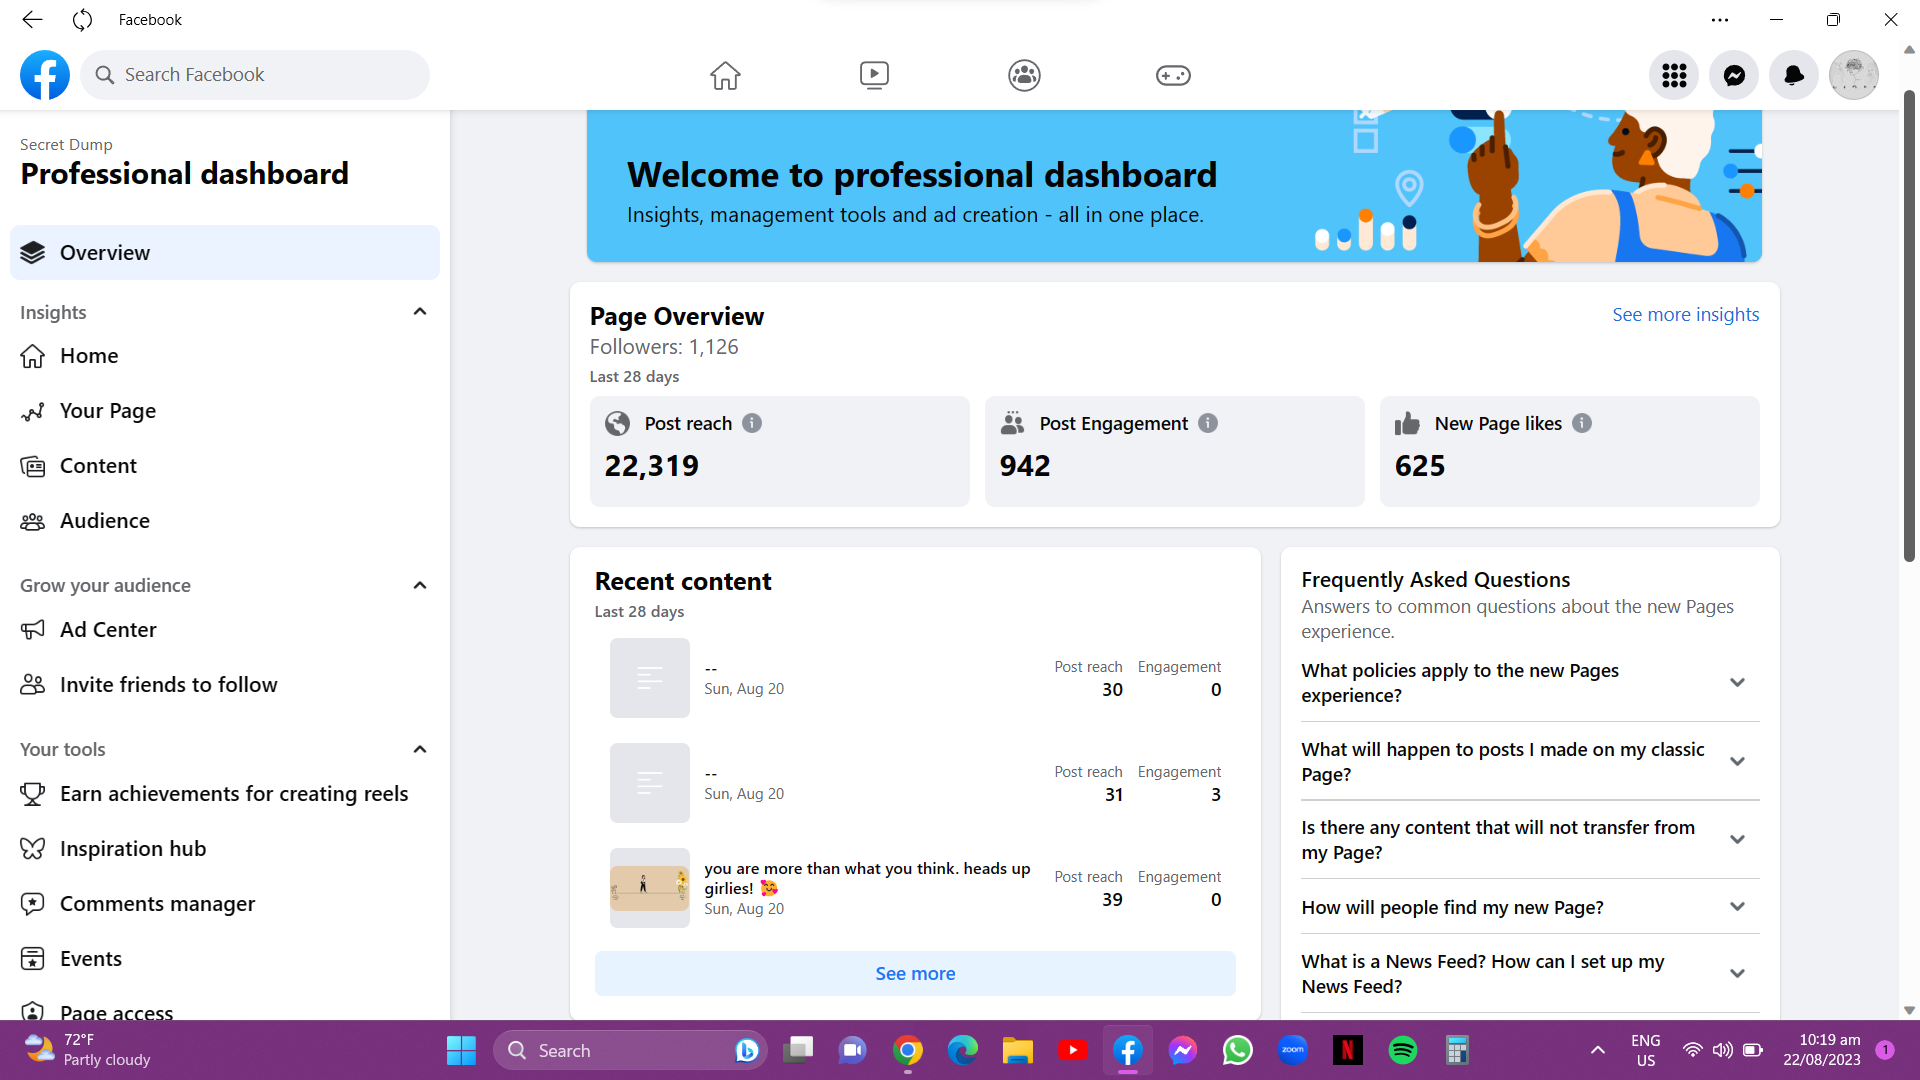Viewport: 1920px width, 1080px height.
Task: Open Messenger app from the taskbar
Action: (1183, 1050)
